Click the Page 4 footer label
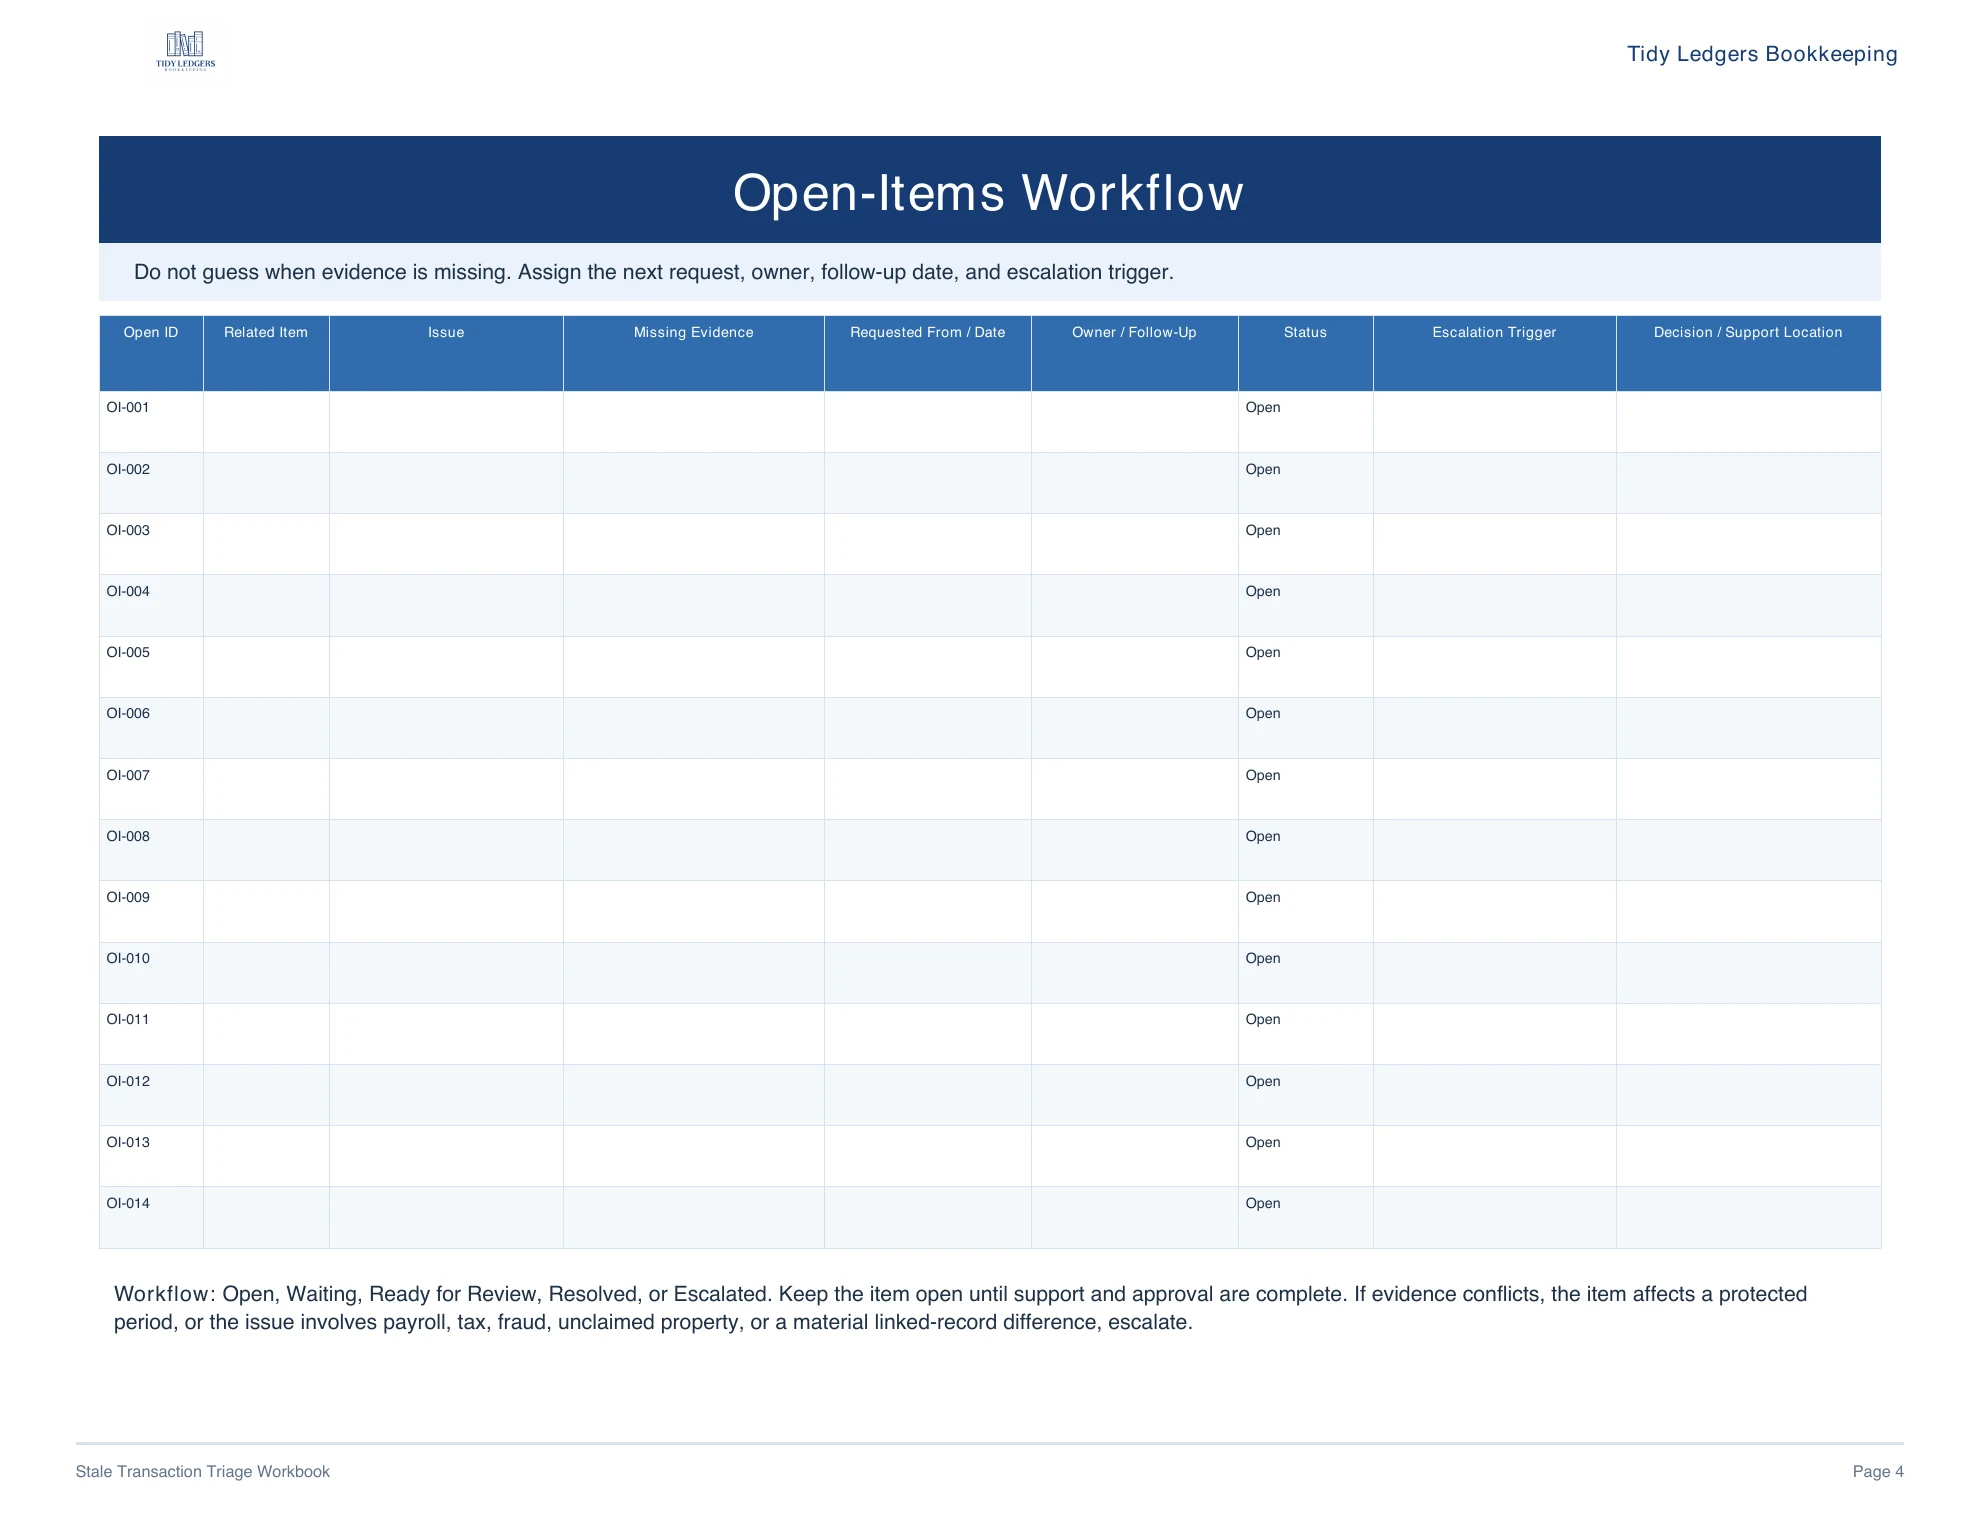1980x1530 pixels. pyautogui.click(x=1878, y=1472)
